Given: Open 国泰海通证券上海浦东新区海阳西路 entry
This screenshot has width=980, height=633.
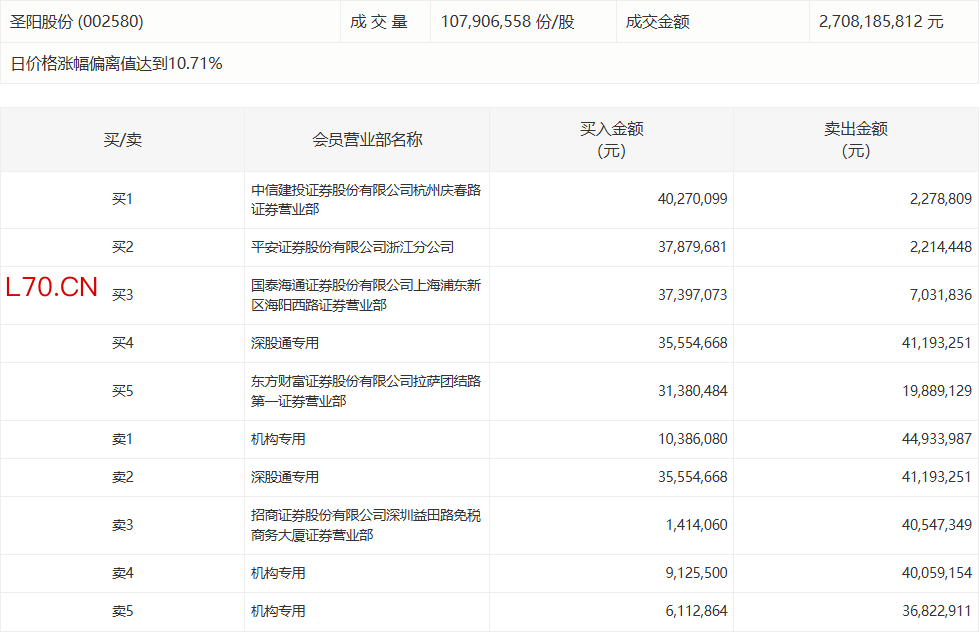Looking at the screenshot, I should pos(365,295).
